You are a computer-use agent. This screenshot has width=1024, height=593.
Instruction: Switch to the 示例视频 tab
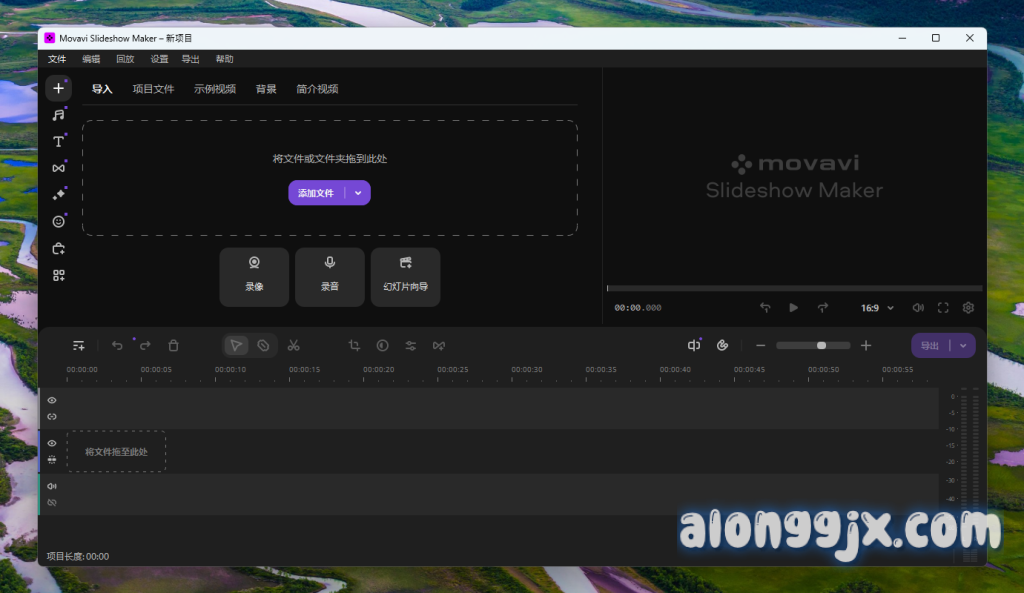(214, 89)
